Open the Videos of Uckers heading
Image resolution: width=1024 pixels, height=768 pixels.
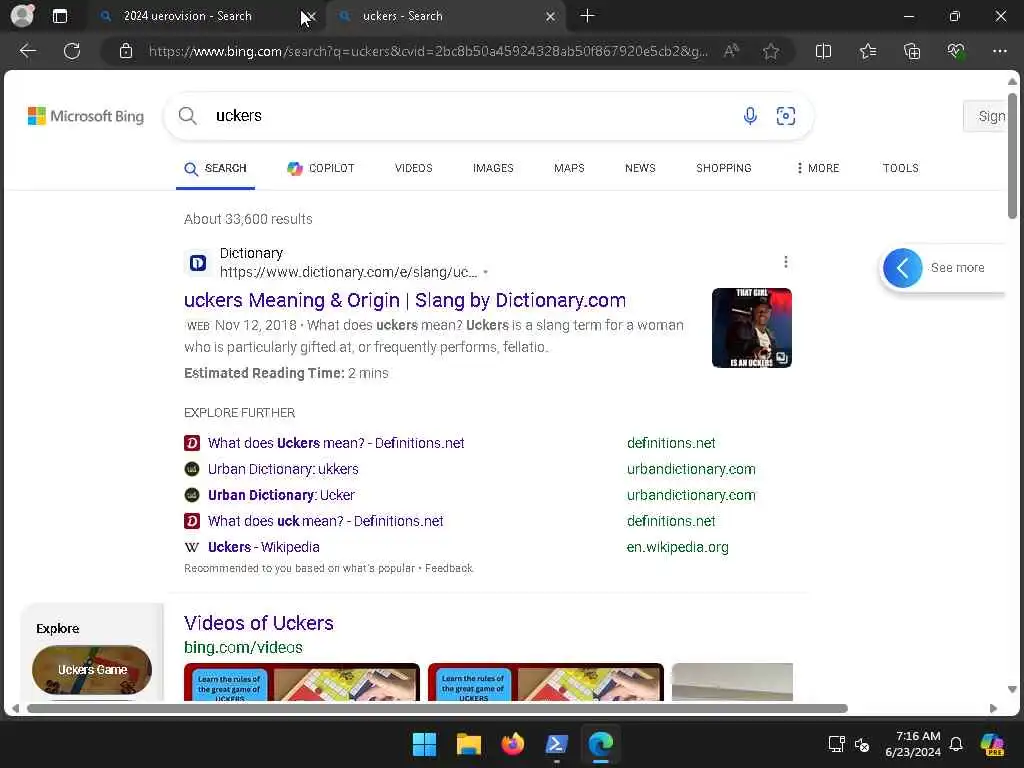tap(259, 623)
